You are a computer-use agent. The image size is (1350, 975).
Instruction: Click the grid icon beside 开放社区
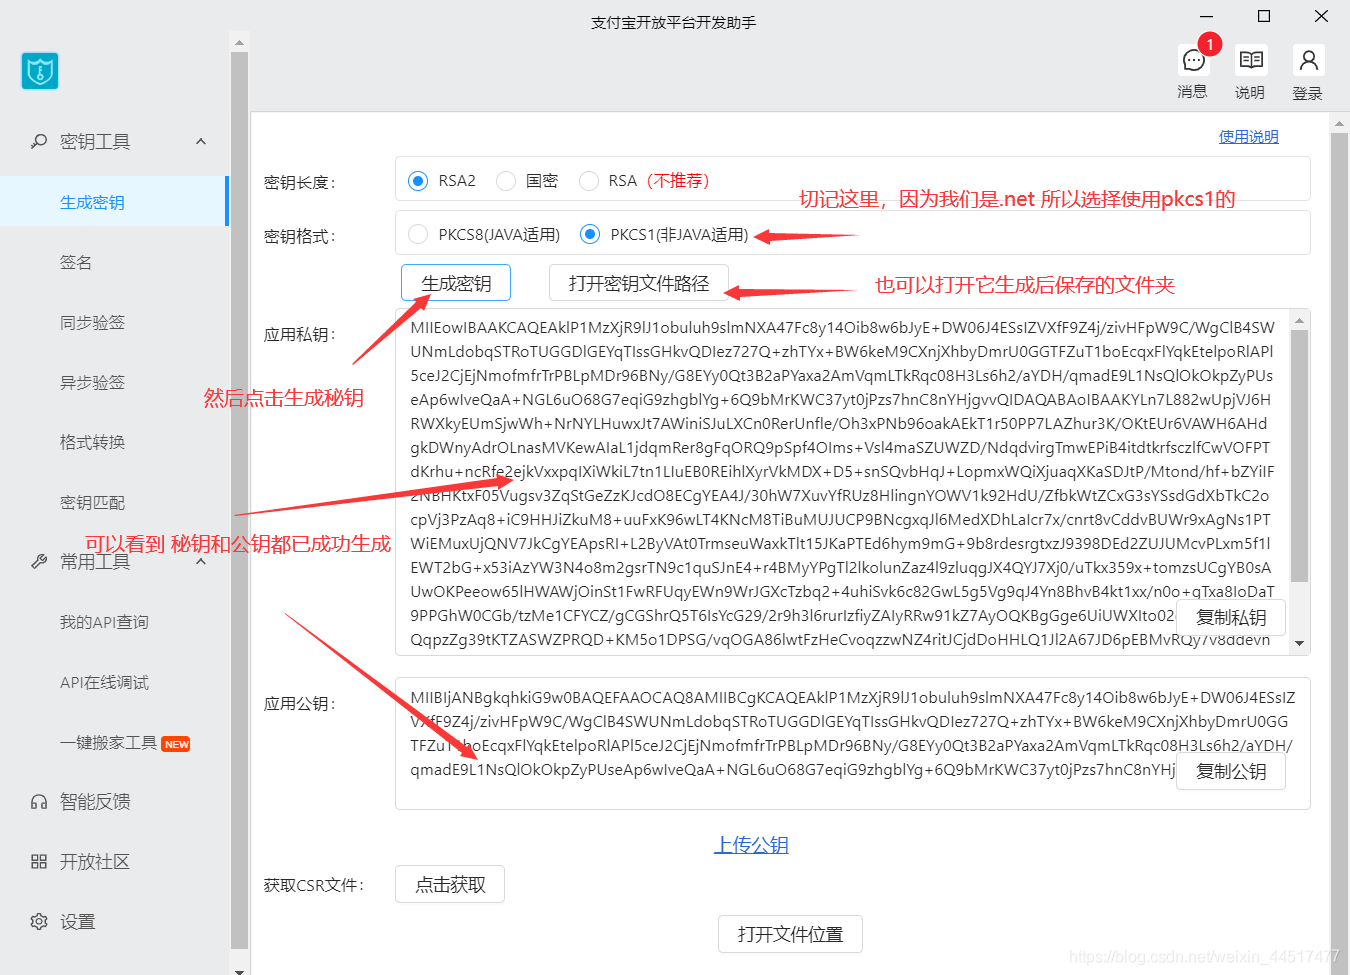point(39,861)
